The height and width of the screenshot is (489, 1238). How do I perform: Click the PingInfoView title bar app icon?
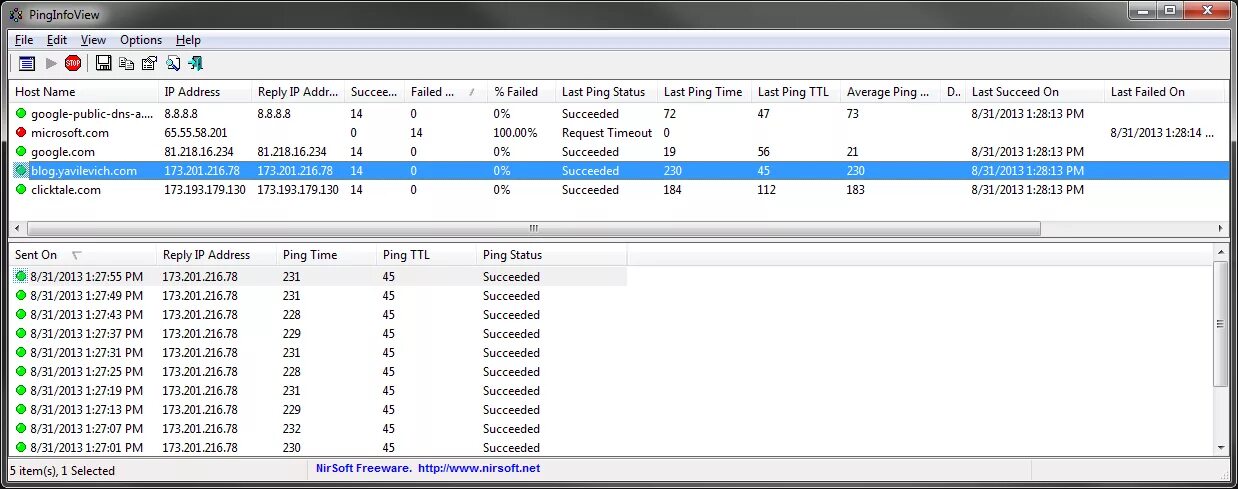[16, 14]
